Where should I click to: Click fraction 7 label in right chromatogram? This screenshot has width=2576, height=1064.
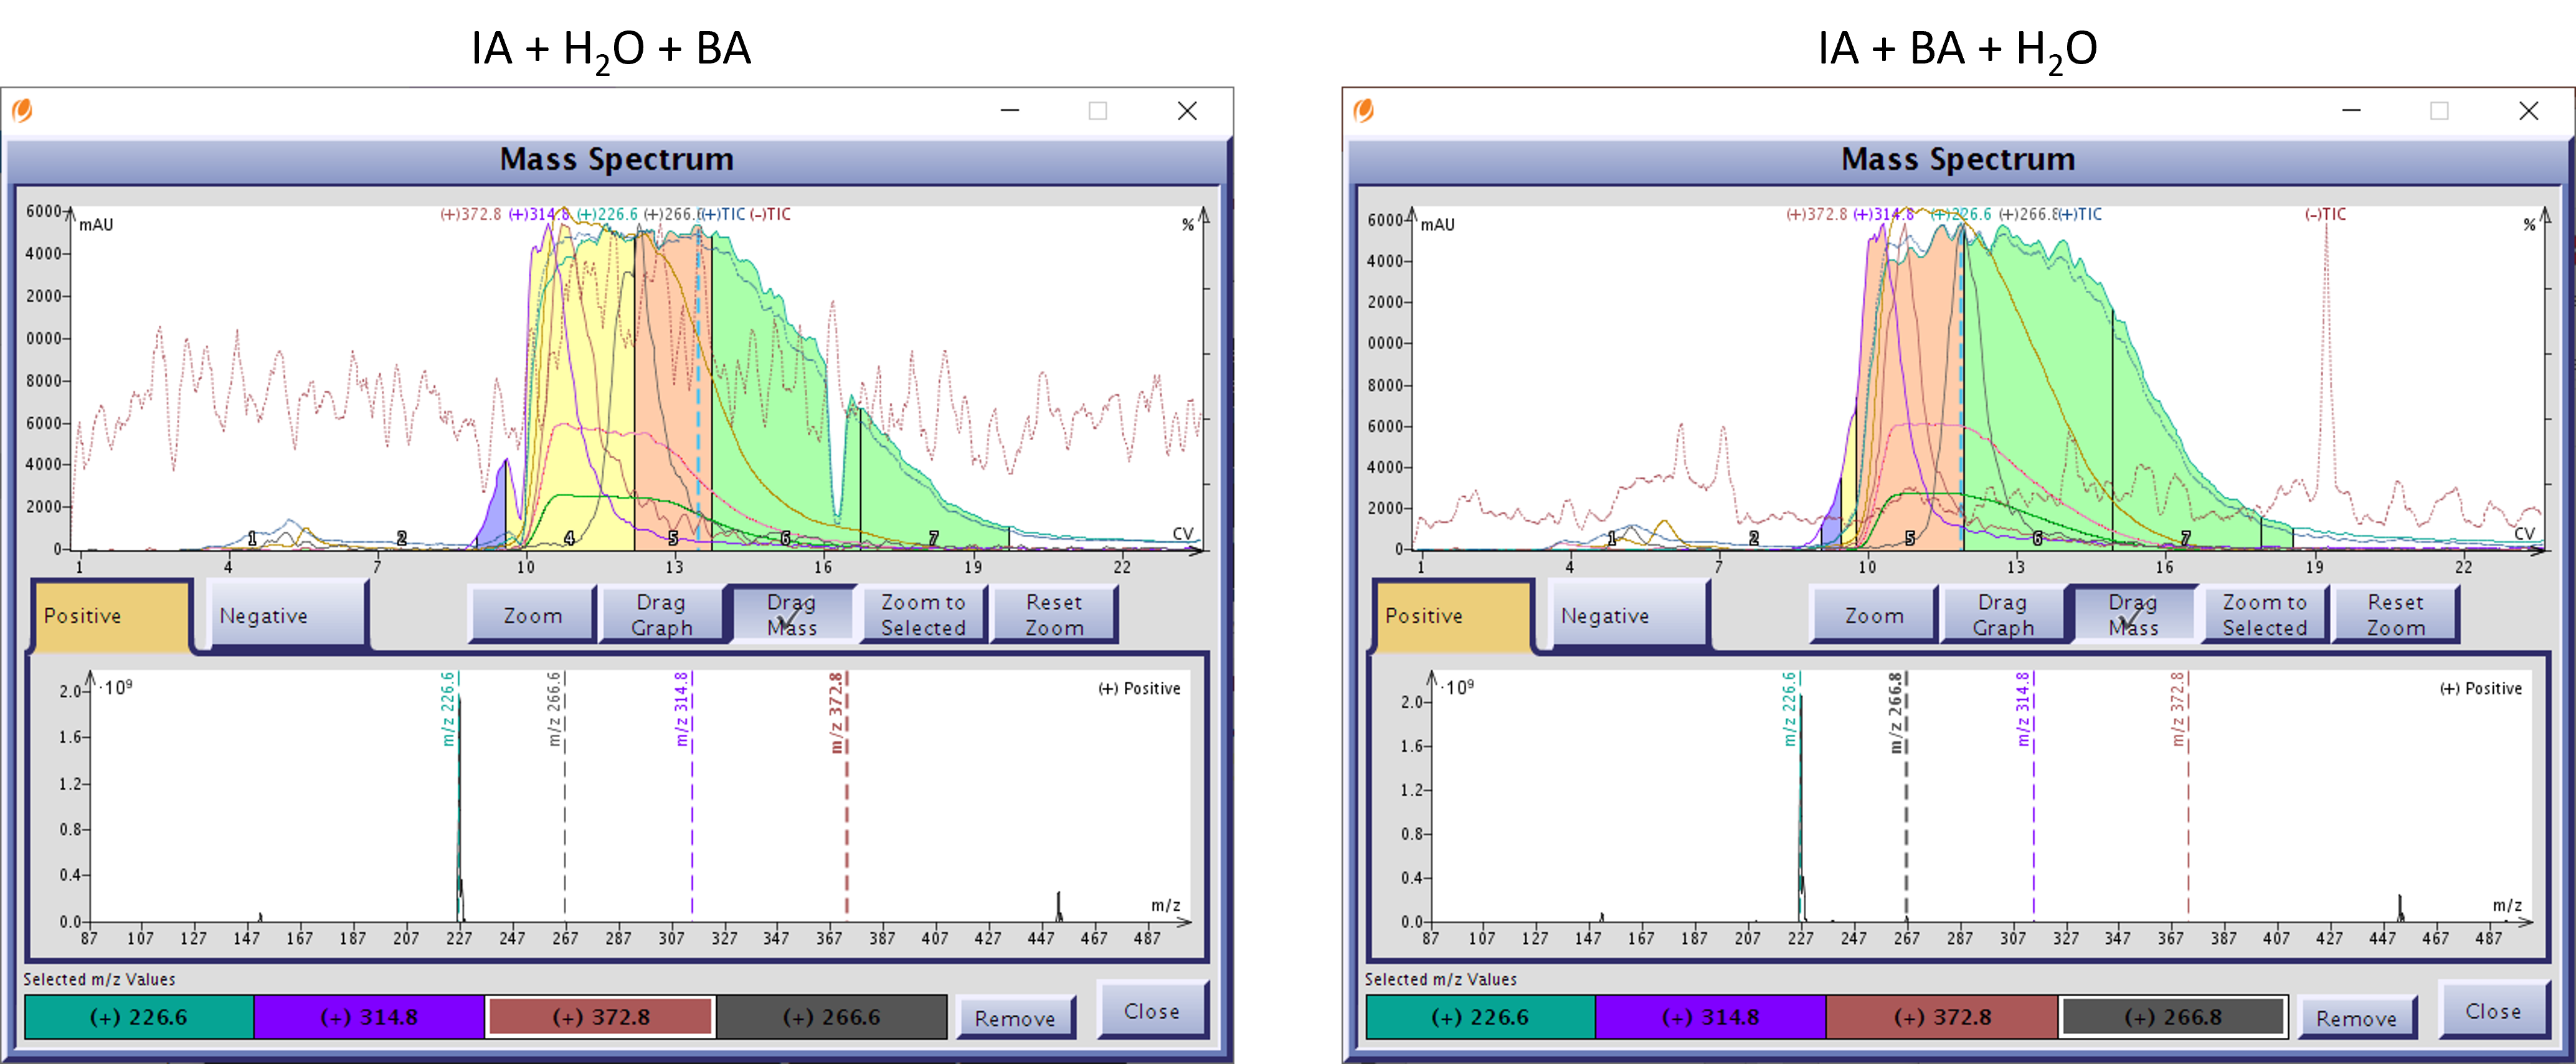tap(2186, 538)
